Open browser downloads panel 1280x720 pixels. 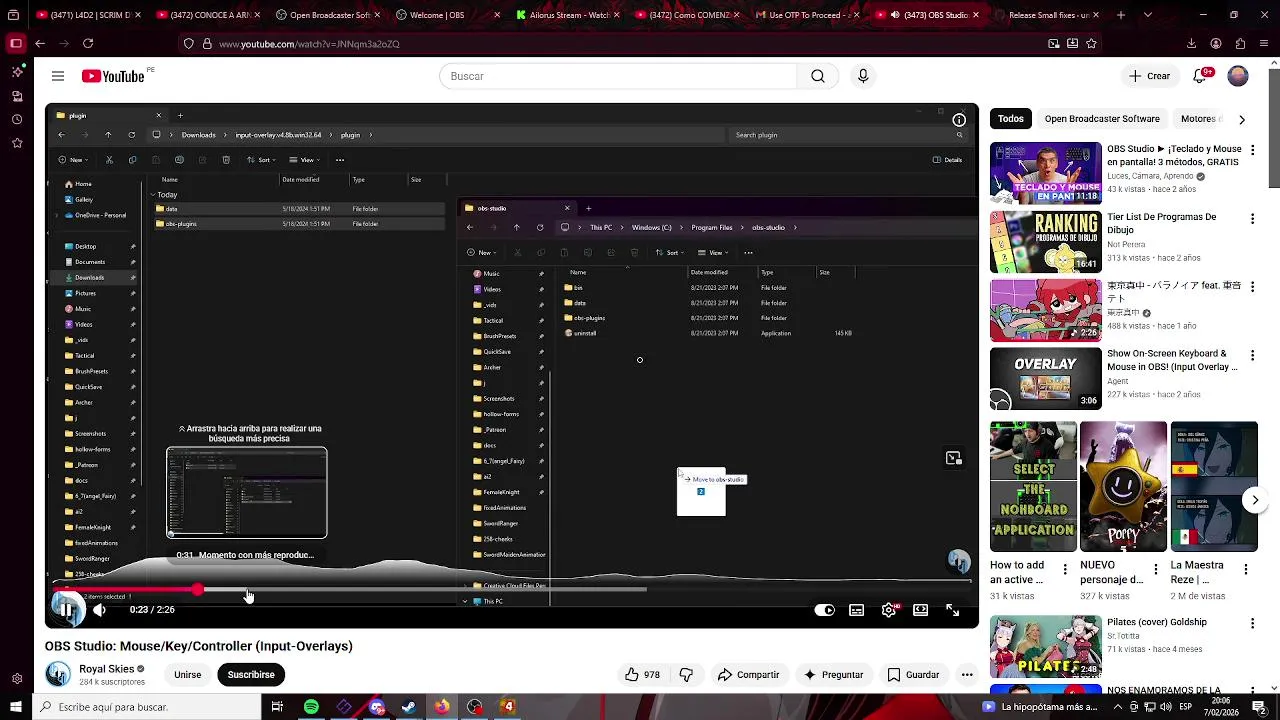pyautogui.click(x=1191, y=44)
